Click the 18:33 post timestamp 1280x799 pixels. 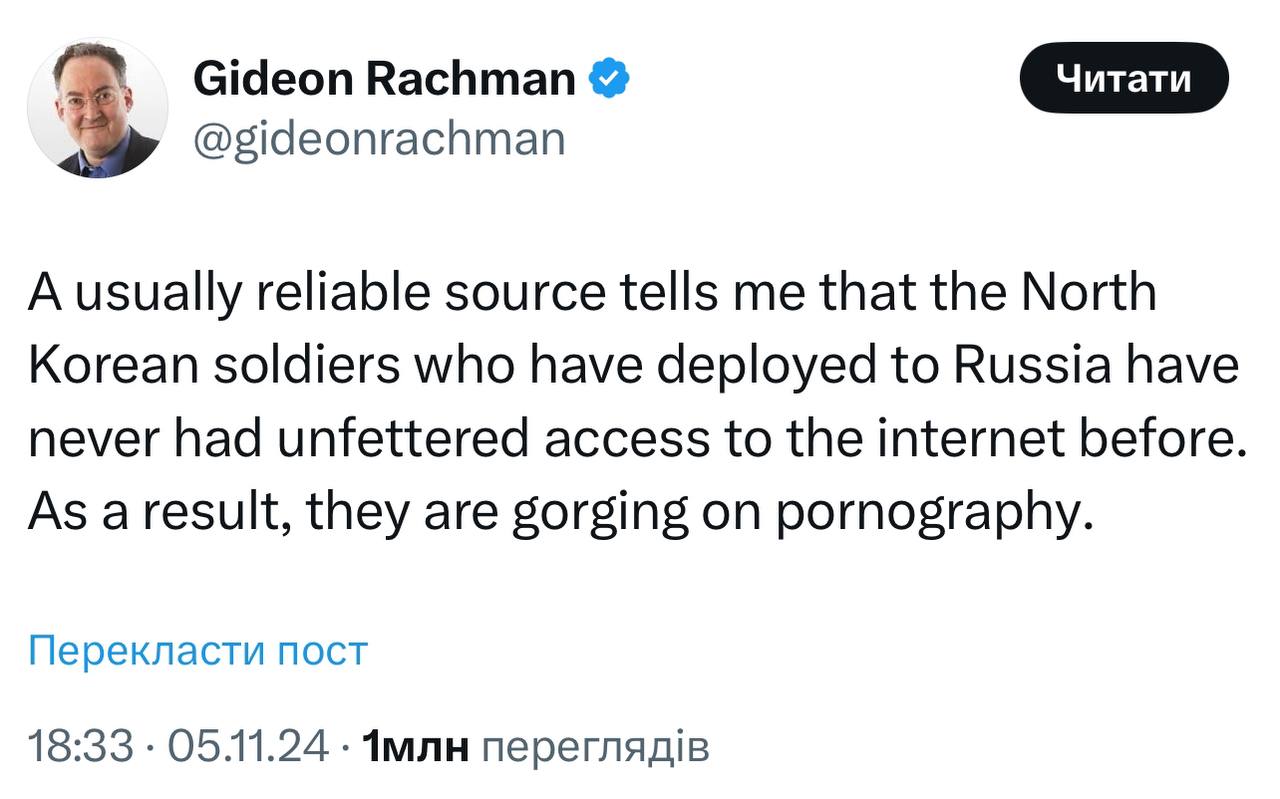pyautogui.click(x=80, y=746)
